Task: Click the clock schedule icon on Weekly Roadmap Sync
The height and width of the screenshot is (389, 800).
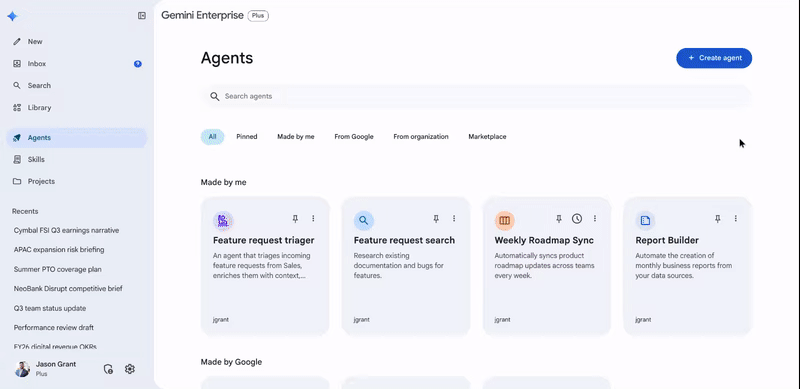Action: coord(577,218)
